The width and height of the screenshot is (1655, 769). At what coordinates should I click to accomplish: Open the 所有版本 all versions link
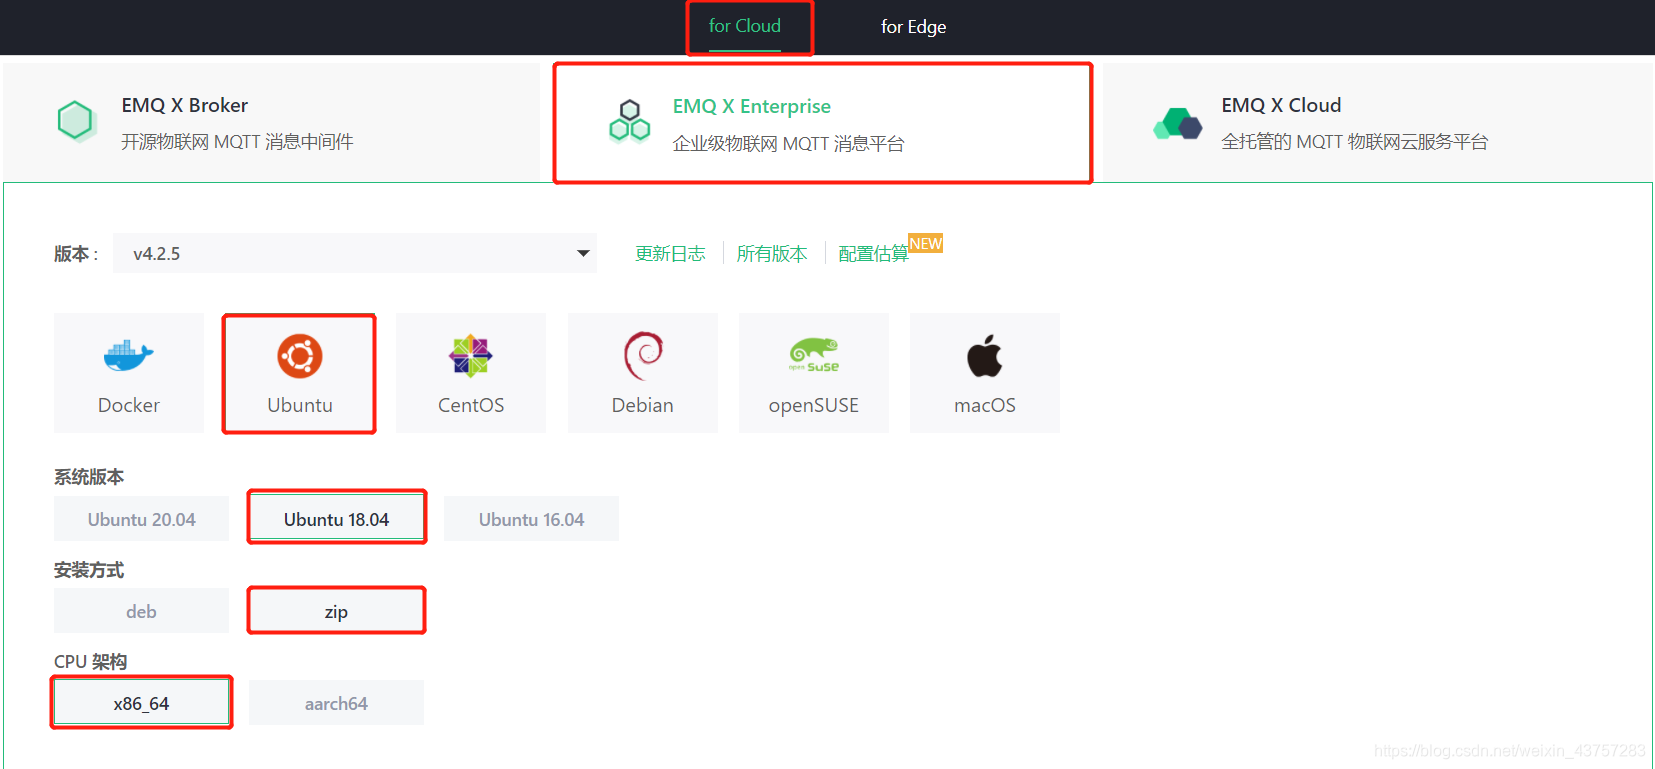pyautogui.click(x=772, y=254)
